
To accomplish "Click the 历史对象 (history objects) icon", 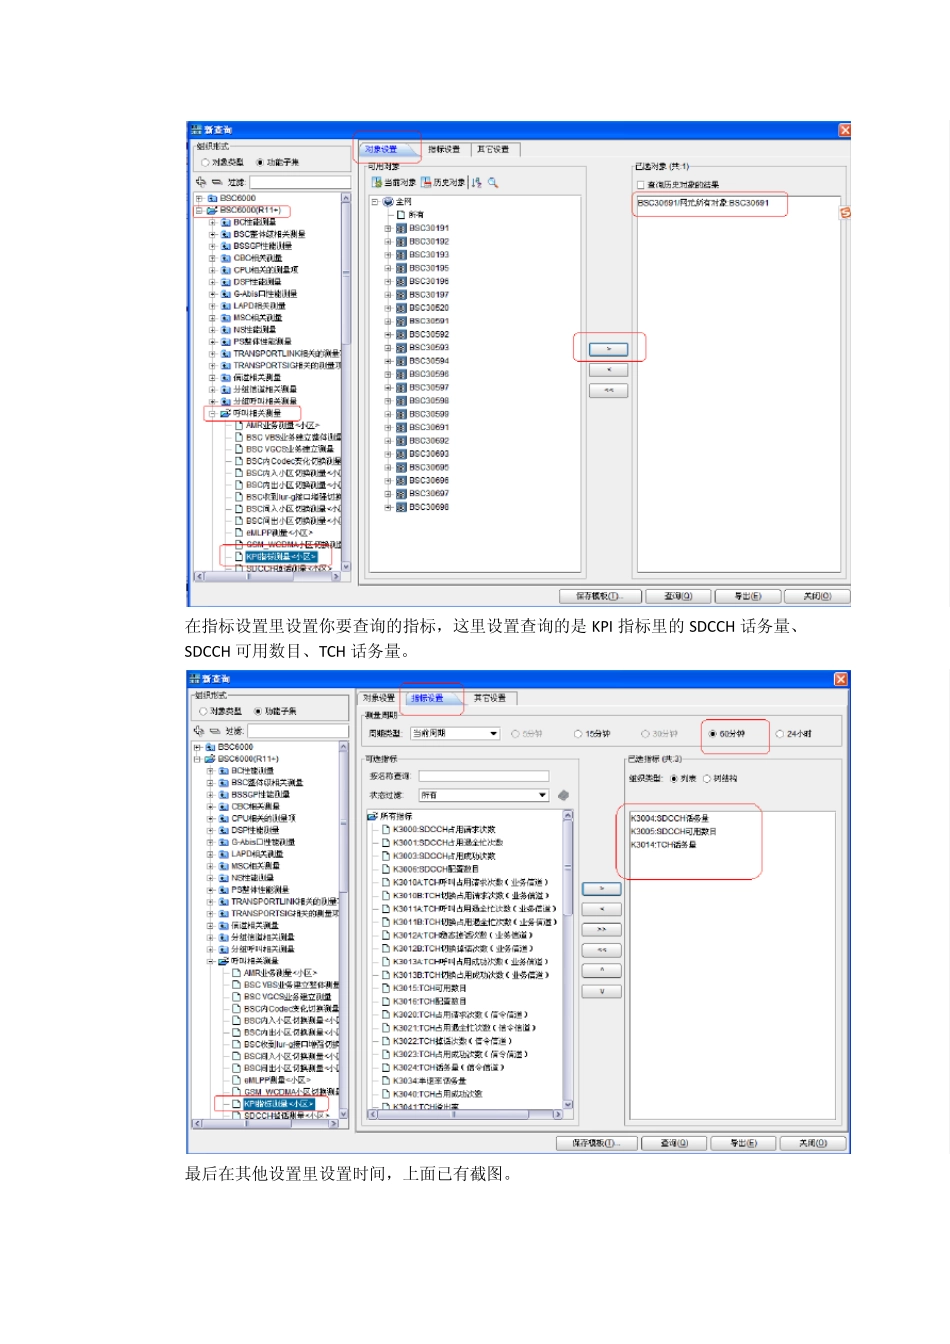I will tap(426, 183).
